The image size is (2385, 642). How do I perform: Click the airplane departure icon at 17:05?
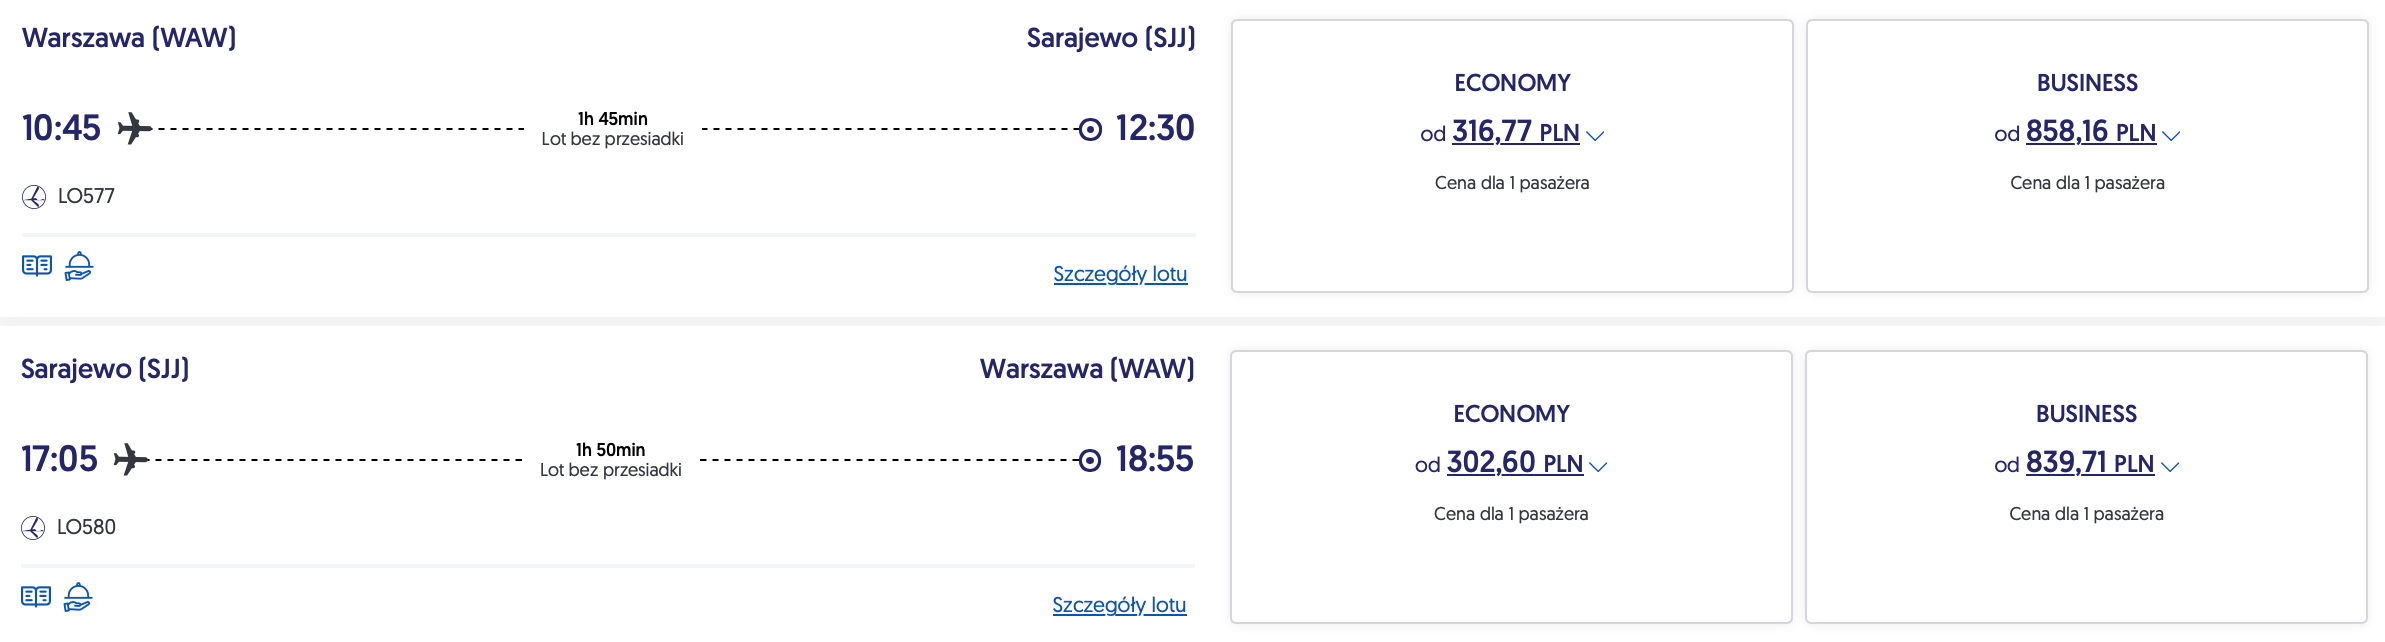click(x=131, y=460)
